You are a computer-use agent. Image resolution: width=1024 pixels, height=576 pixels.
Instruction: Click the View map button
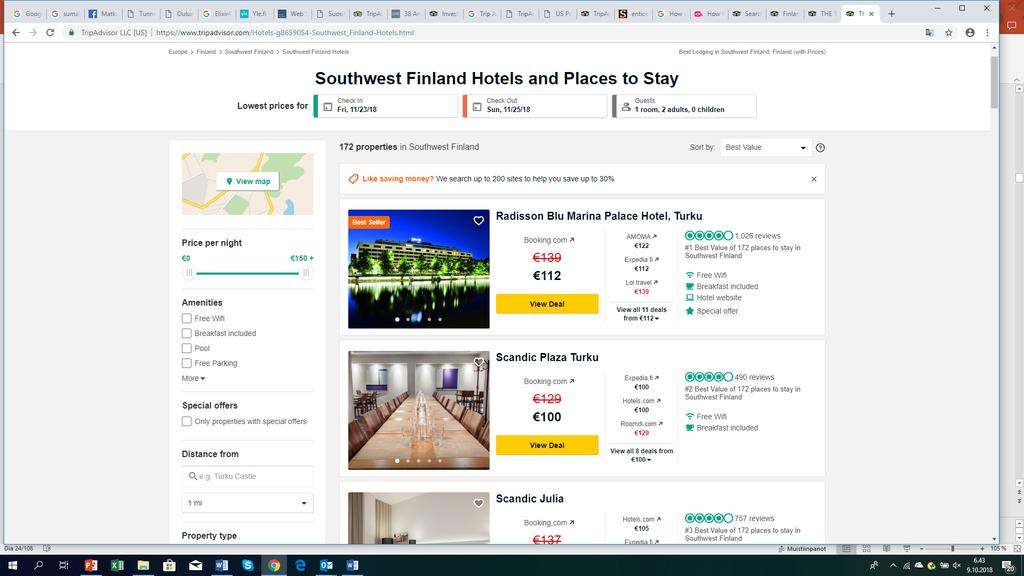[248, 182]
